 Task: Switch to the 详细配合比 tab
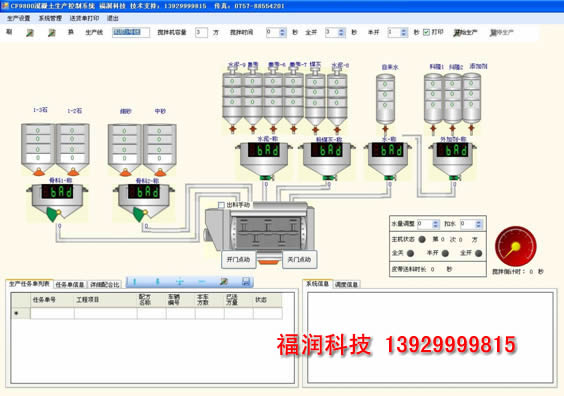click(x=105, y=285)
